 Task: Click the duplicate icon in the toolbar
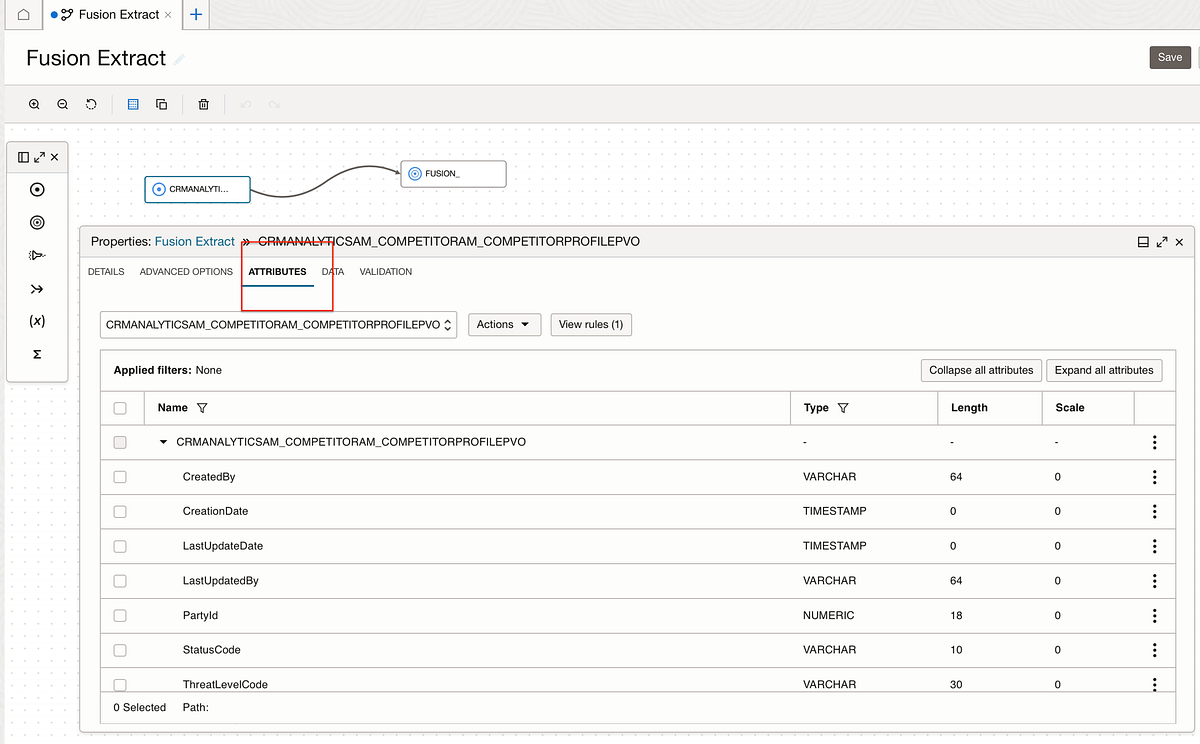tap(161, 104)
